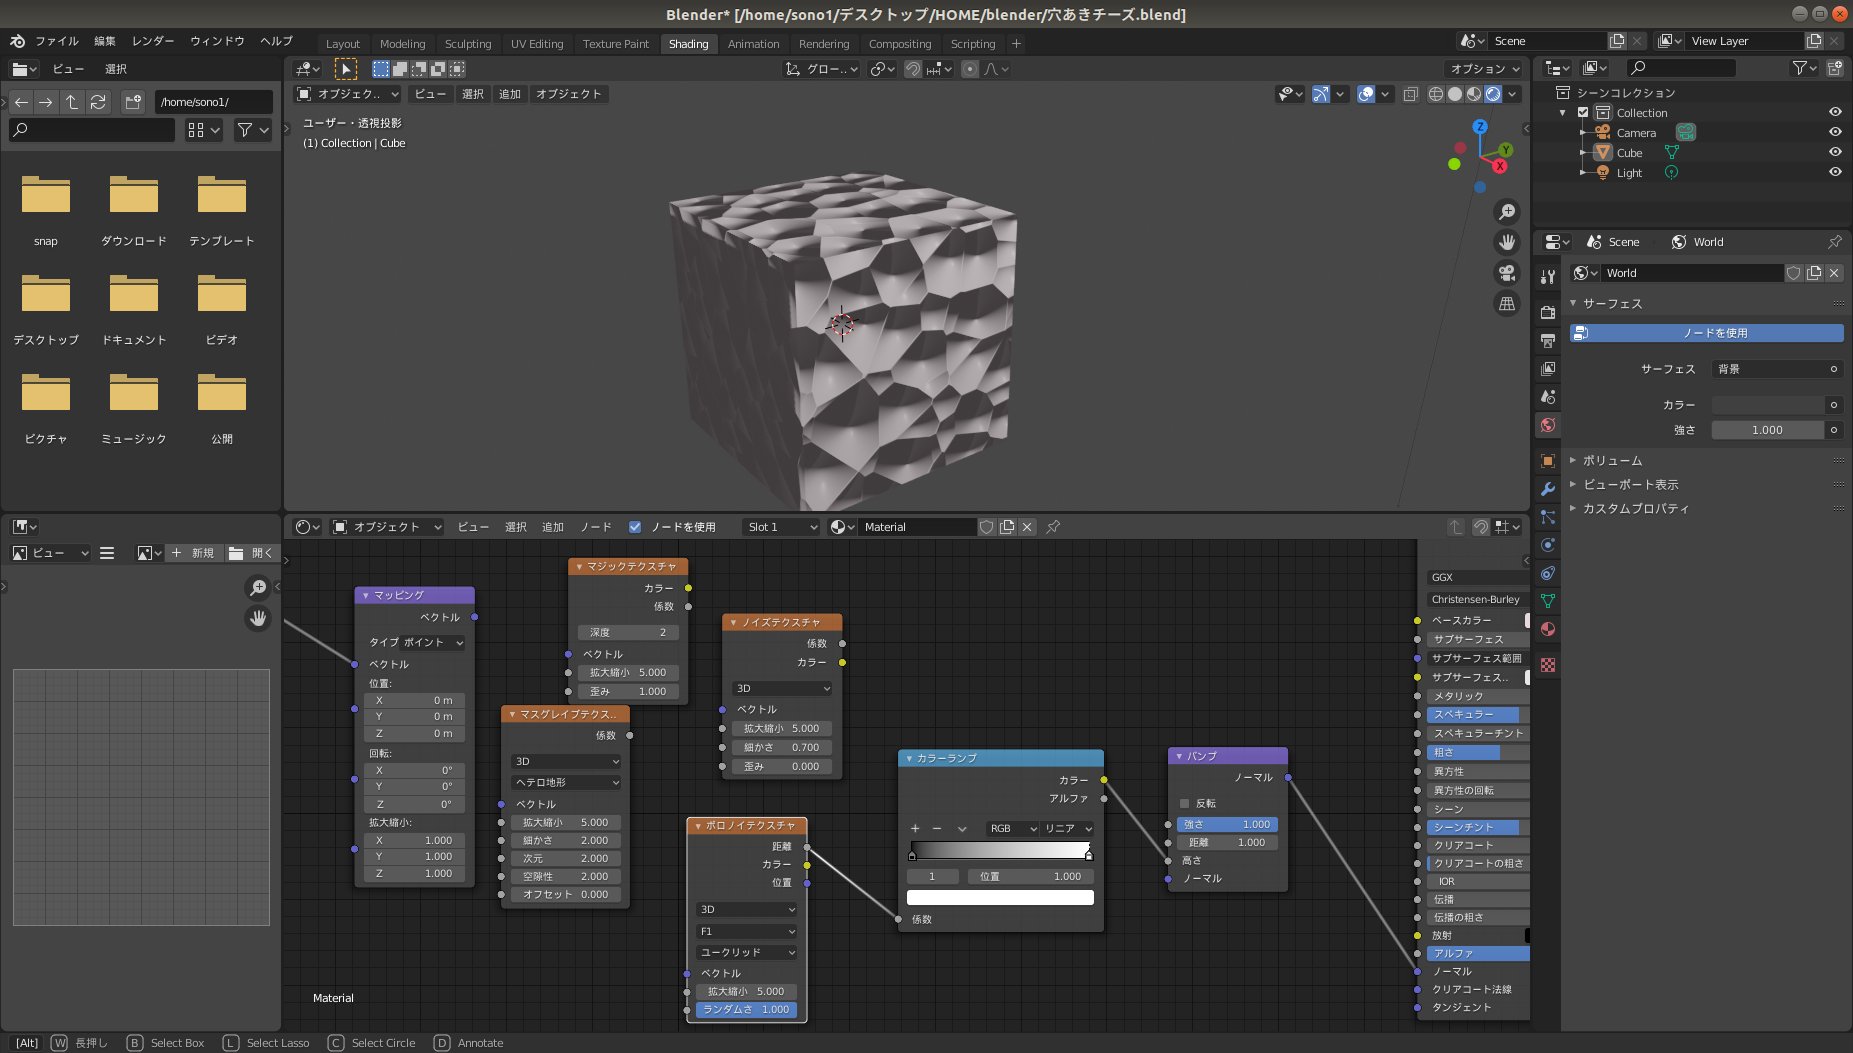Open the Texture properties checker icon
The height and width of the screenshot is (1053, 1853).
(1548, 665)
